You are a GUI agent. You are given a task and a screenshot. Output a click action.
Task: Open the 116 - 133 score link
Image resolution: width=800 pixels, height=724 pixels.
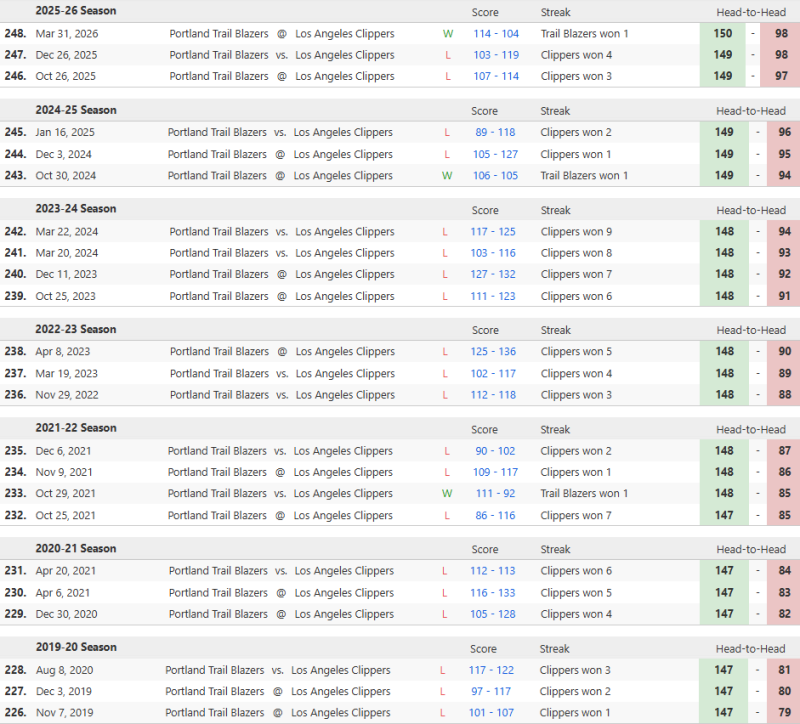coord(492,593)
